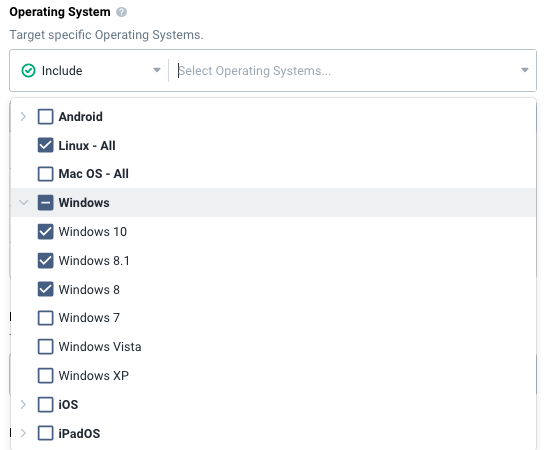
Task: Uncheck the Linux - All checkbox
Action: coord(45,145)
